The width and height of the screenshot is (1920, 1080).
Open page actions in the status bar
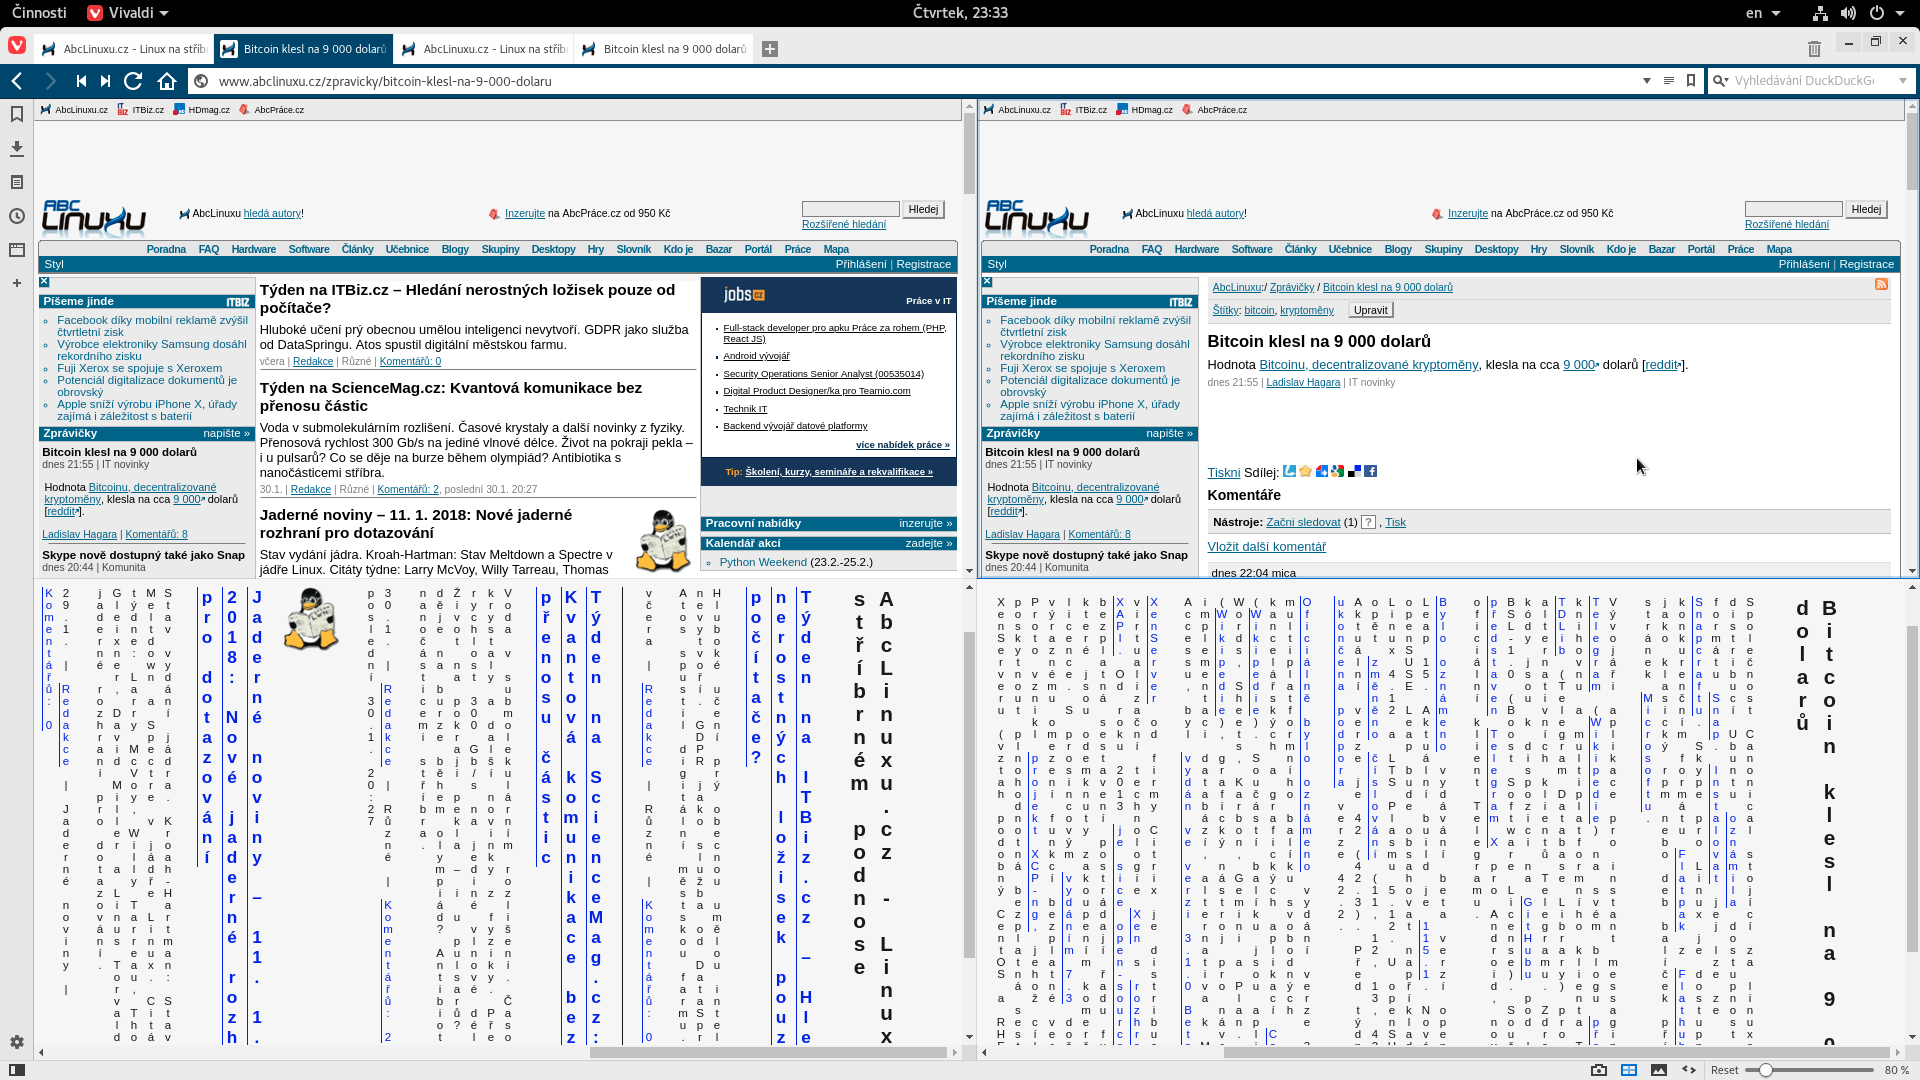1689,1070
